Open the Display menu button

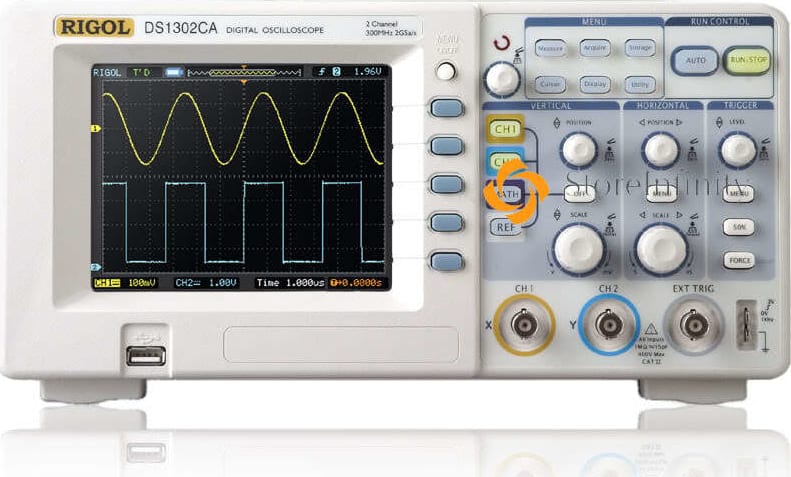tap(595, 84)
